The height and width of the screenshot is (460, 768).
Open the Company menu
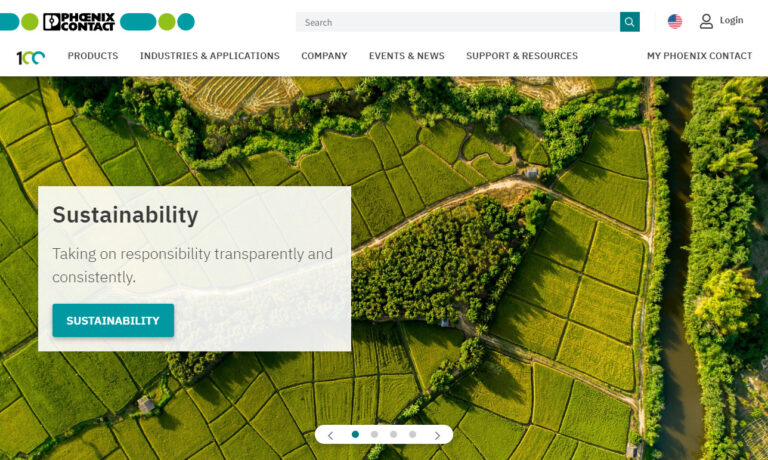(x=324, y=56)
